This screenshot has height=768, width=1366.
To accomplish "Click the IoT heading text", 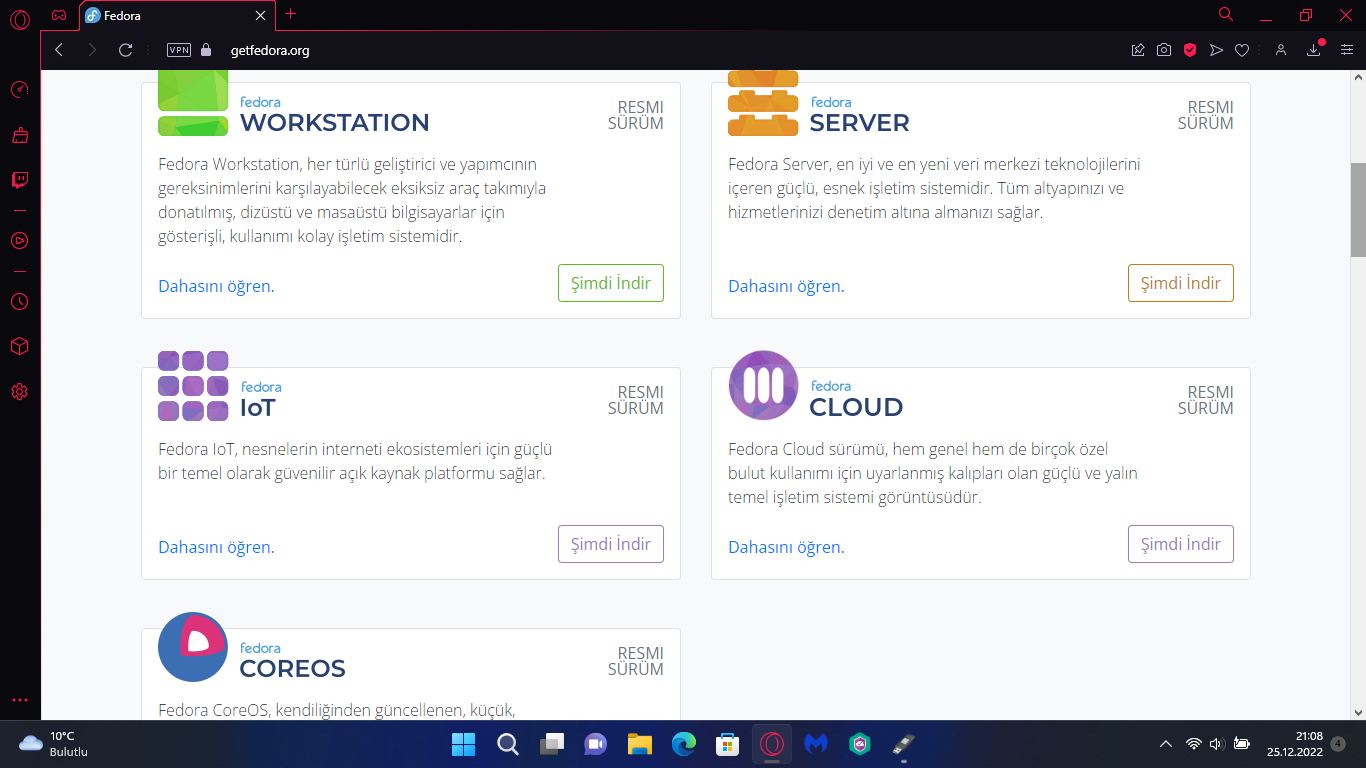I will click(257, 408).
